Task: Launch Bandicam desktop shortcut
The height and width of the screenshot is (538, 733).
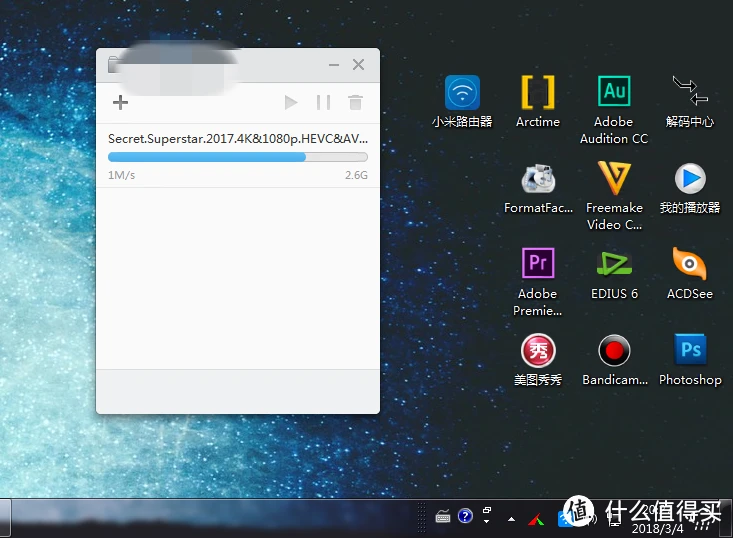Action: [614, 360]
